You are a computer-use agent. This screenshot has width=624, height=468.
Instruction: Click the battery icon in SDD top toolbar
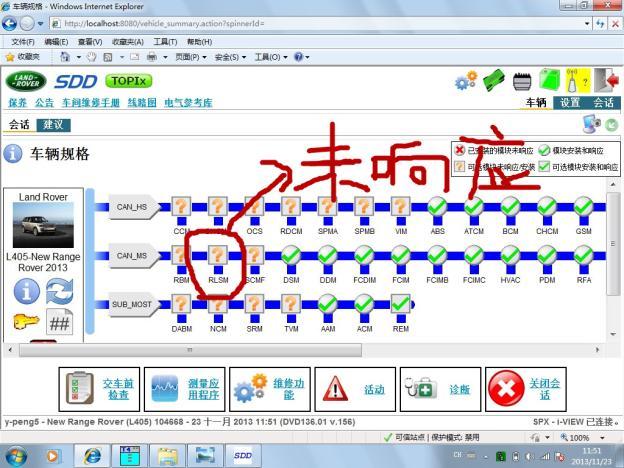tap(521, 80)
